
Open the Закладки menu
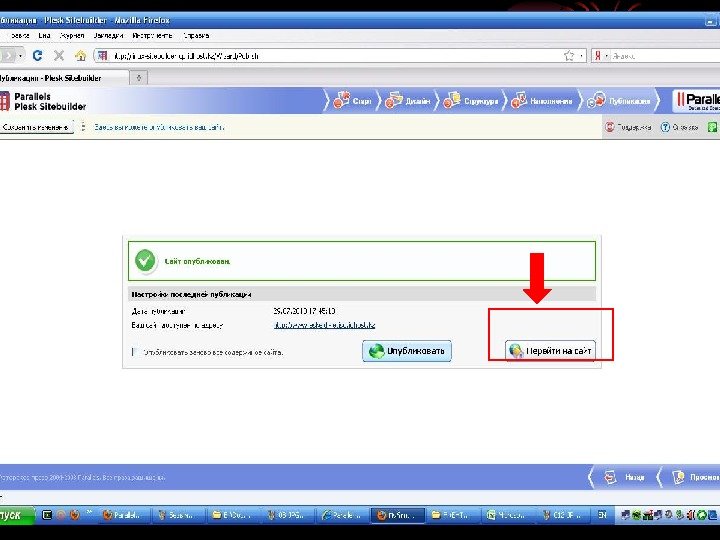click(x=108, y=35)
